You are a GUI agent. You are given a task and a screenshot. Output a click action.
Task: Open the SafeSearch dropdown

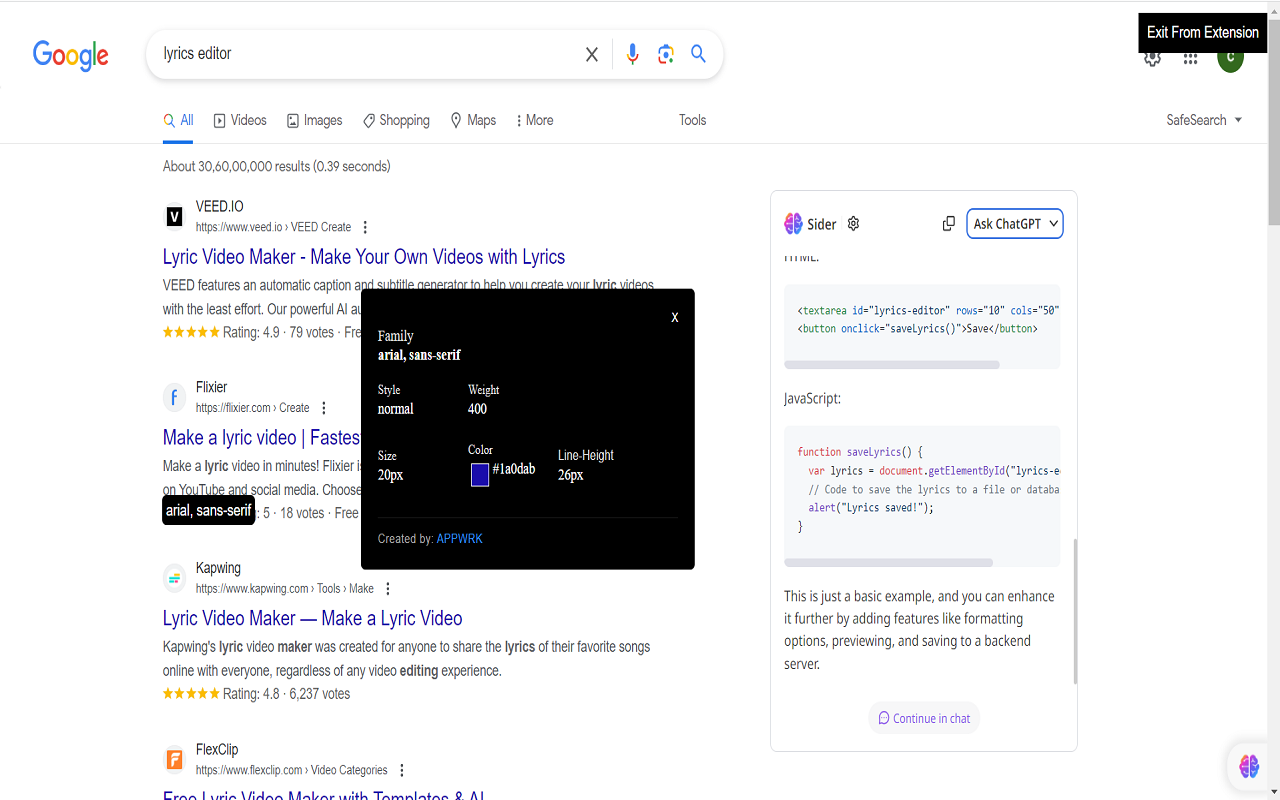point(1204,120)
